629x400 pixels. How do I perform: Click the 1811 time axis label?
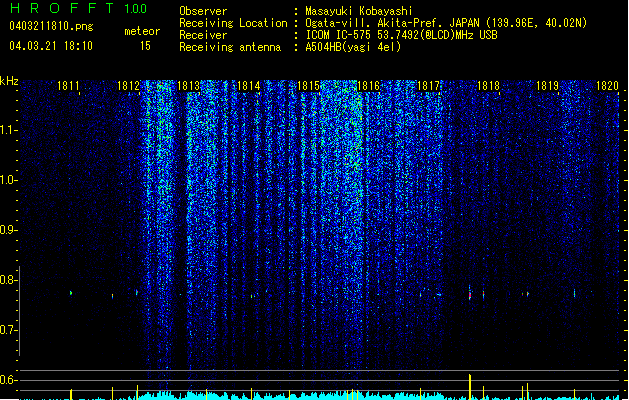point(68,86)
